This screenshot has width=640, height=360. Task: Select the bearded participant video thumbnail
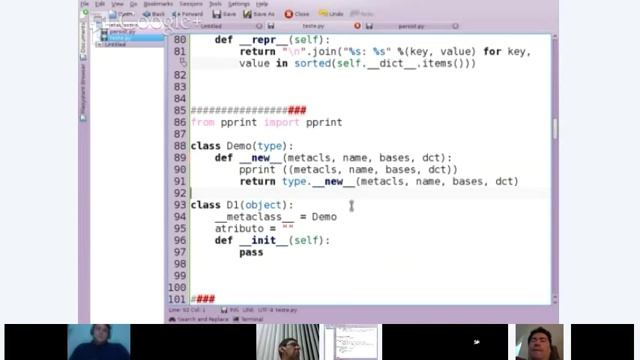288,342
